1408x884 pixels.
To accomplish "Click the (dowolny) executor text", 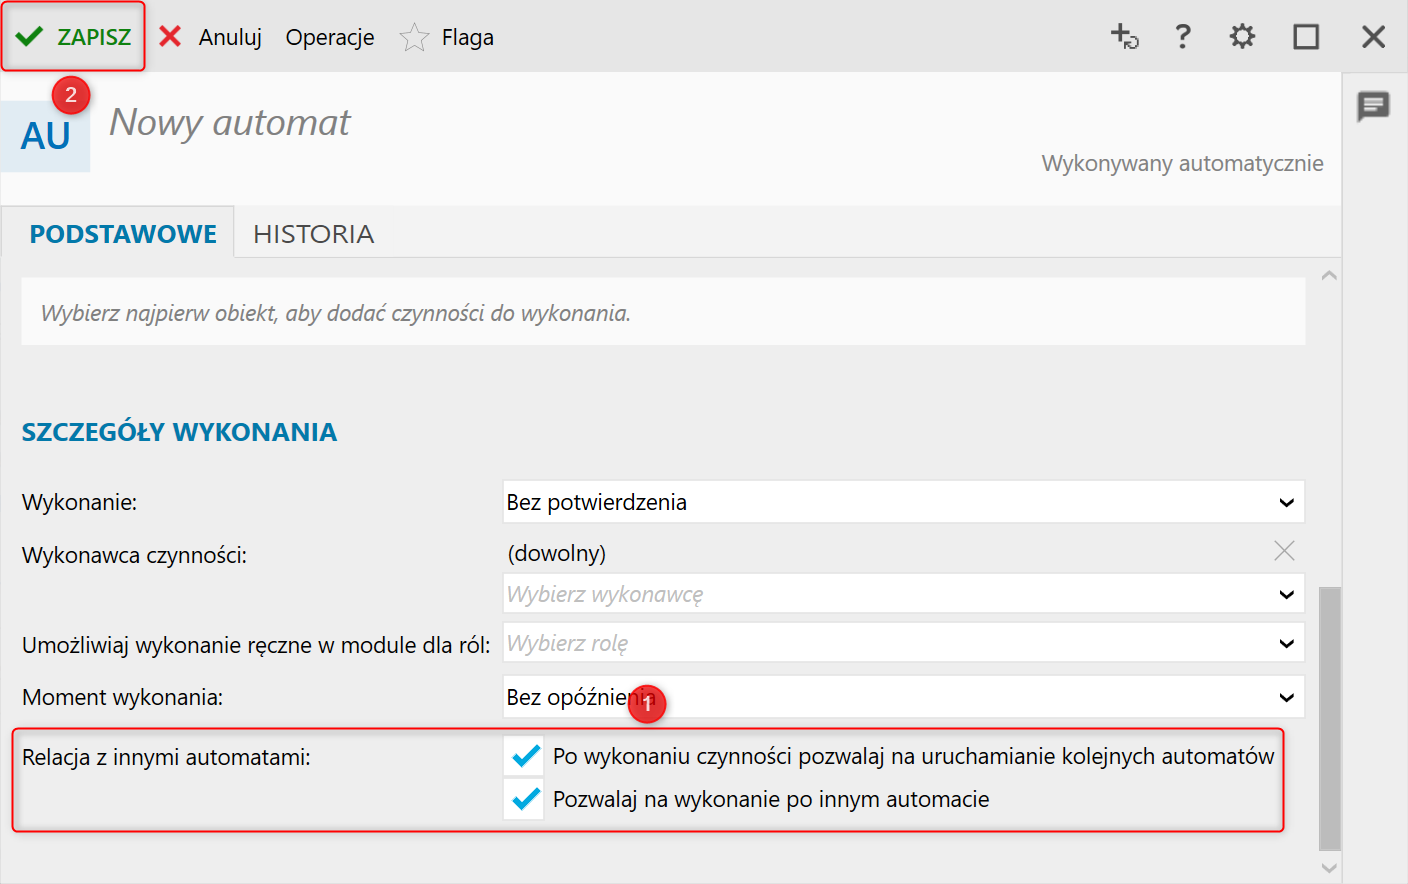I will [557, 553].
